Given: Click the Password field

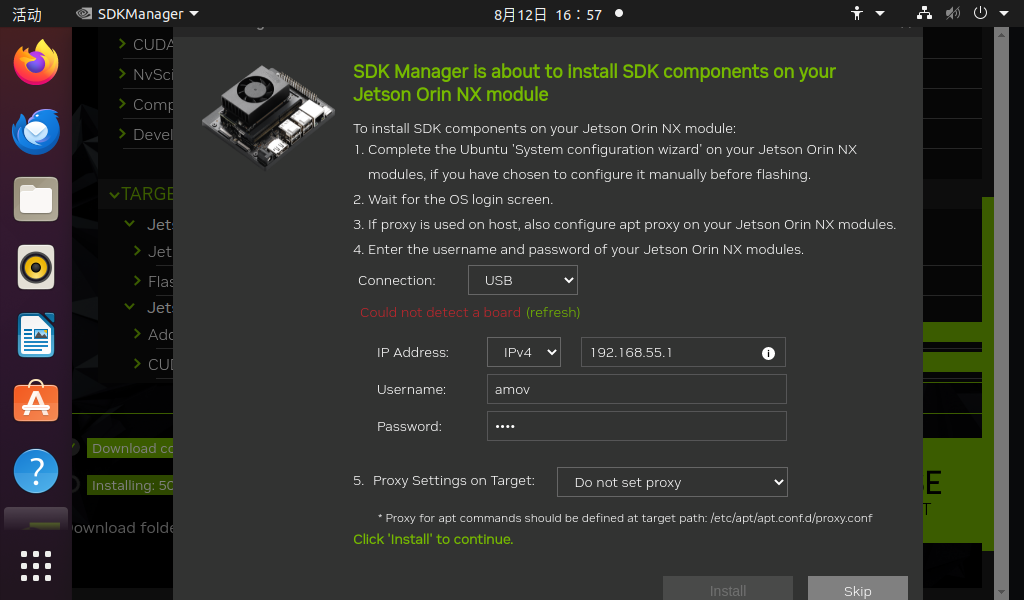Looking at the screenshot, I should click(x=637, y=426).
